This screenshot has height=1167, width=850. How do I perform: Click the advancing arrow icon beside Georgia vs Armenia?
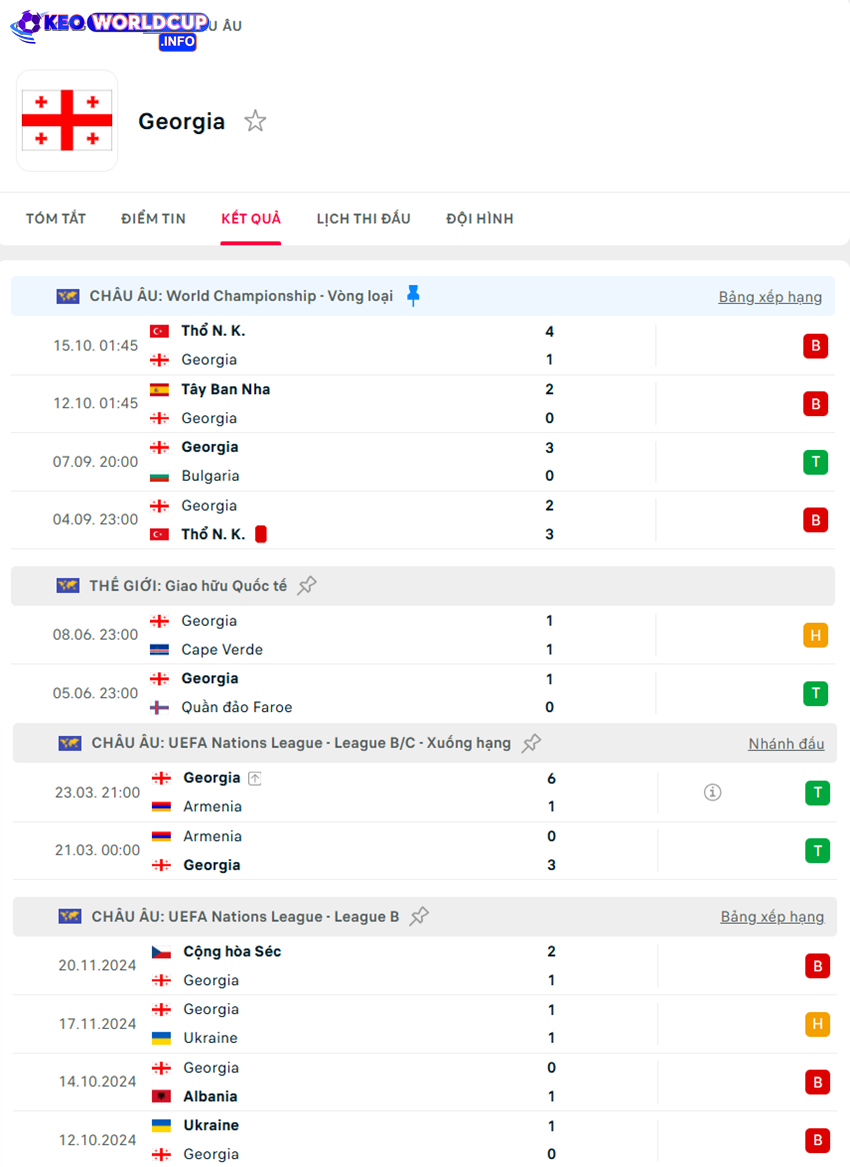click(255, 778)
